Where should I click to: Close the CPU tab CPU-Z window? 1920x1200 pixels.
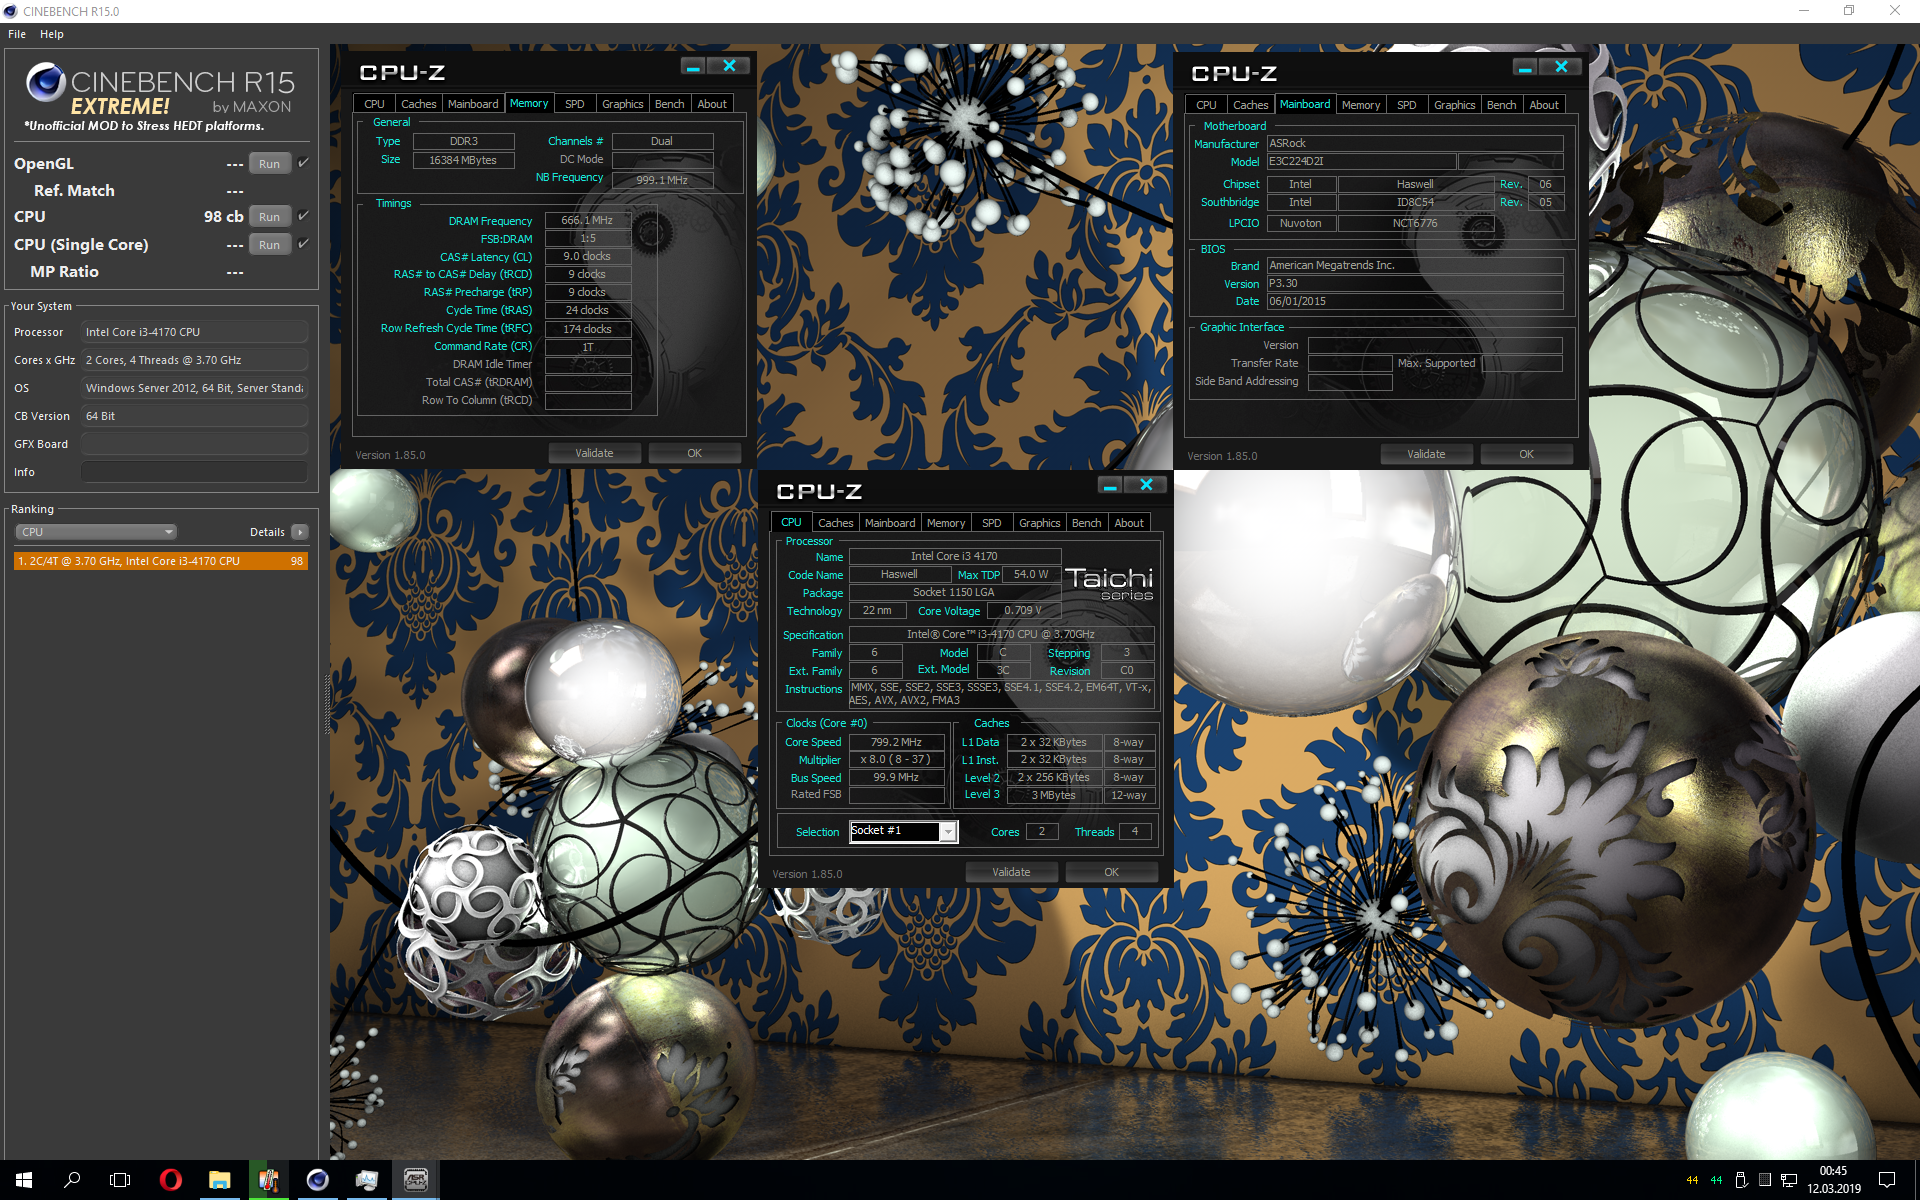(x=1147, y=485)
